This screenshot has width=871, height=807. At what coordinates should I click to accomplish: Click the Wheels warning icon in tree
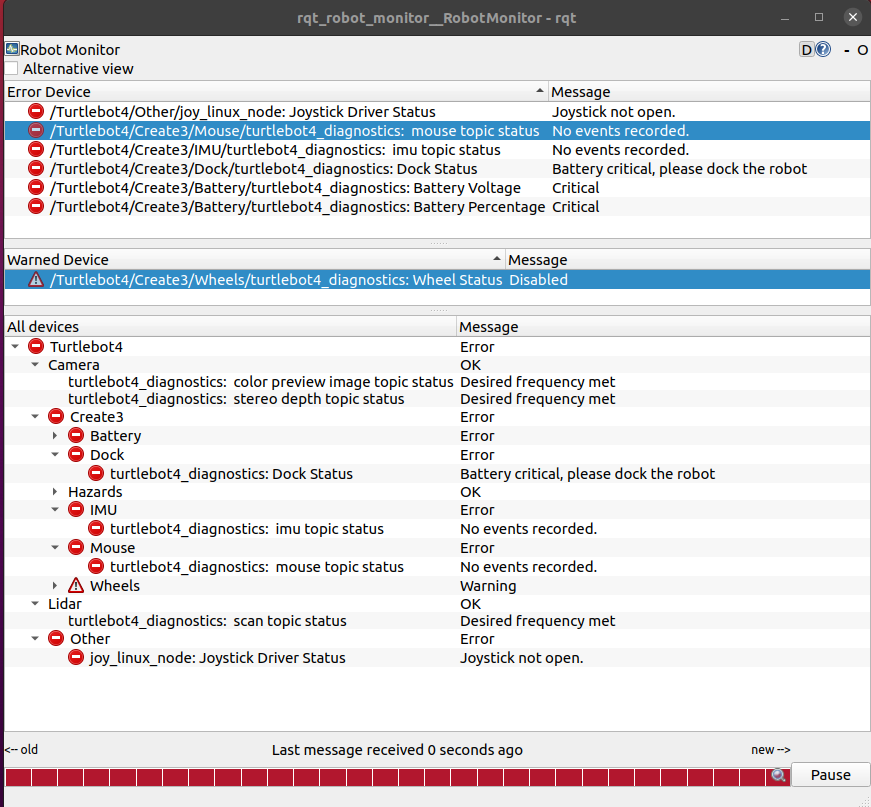coord(76,585)
